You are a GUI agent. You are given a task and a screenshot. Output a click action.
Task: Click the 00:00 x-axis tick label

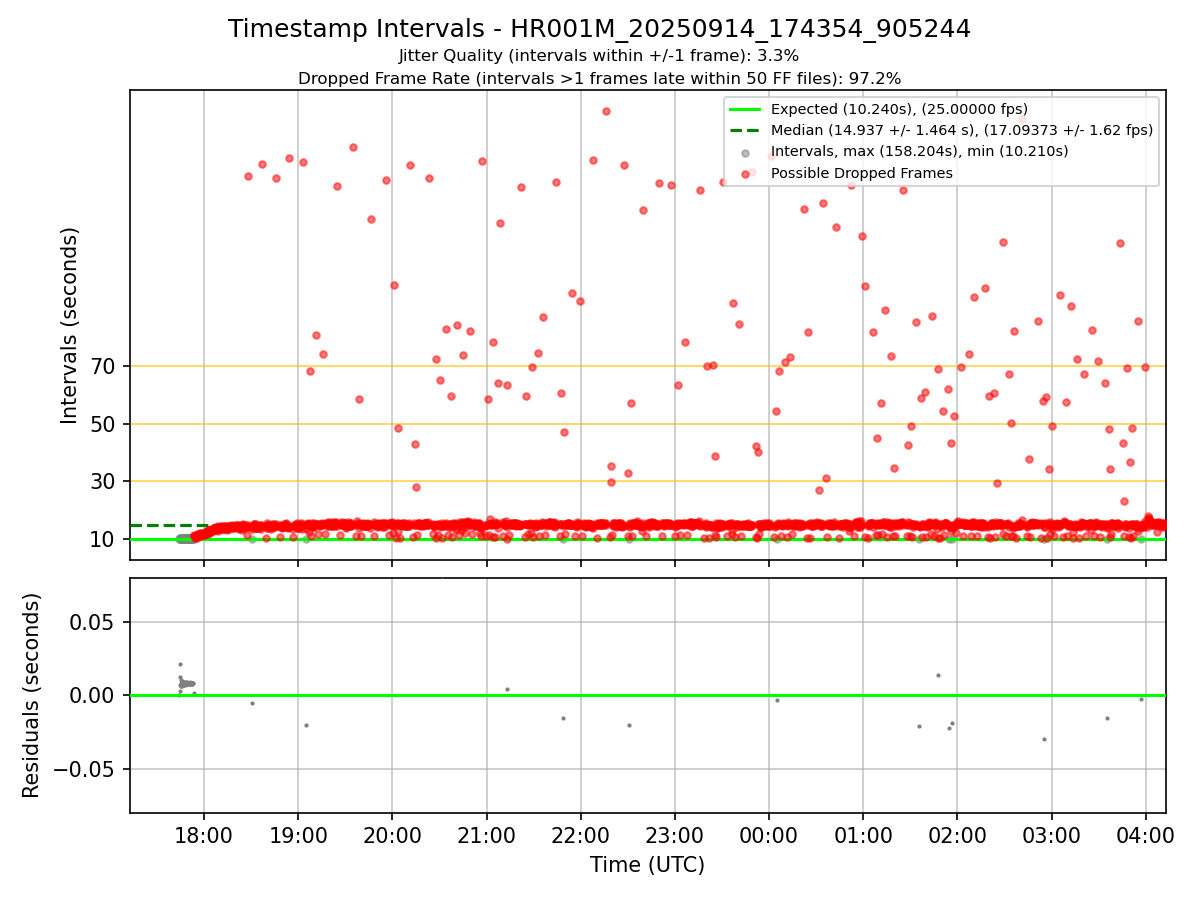(x=769, y=835)
